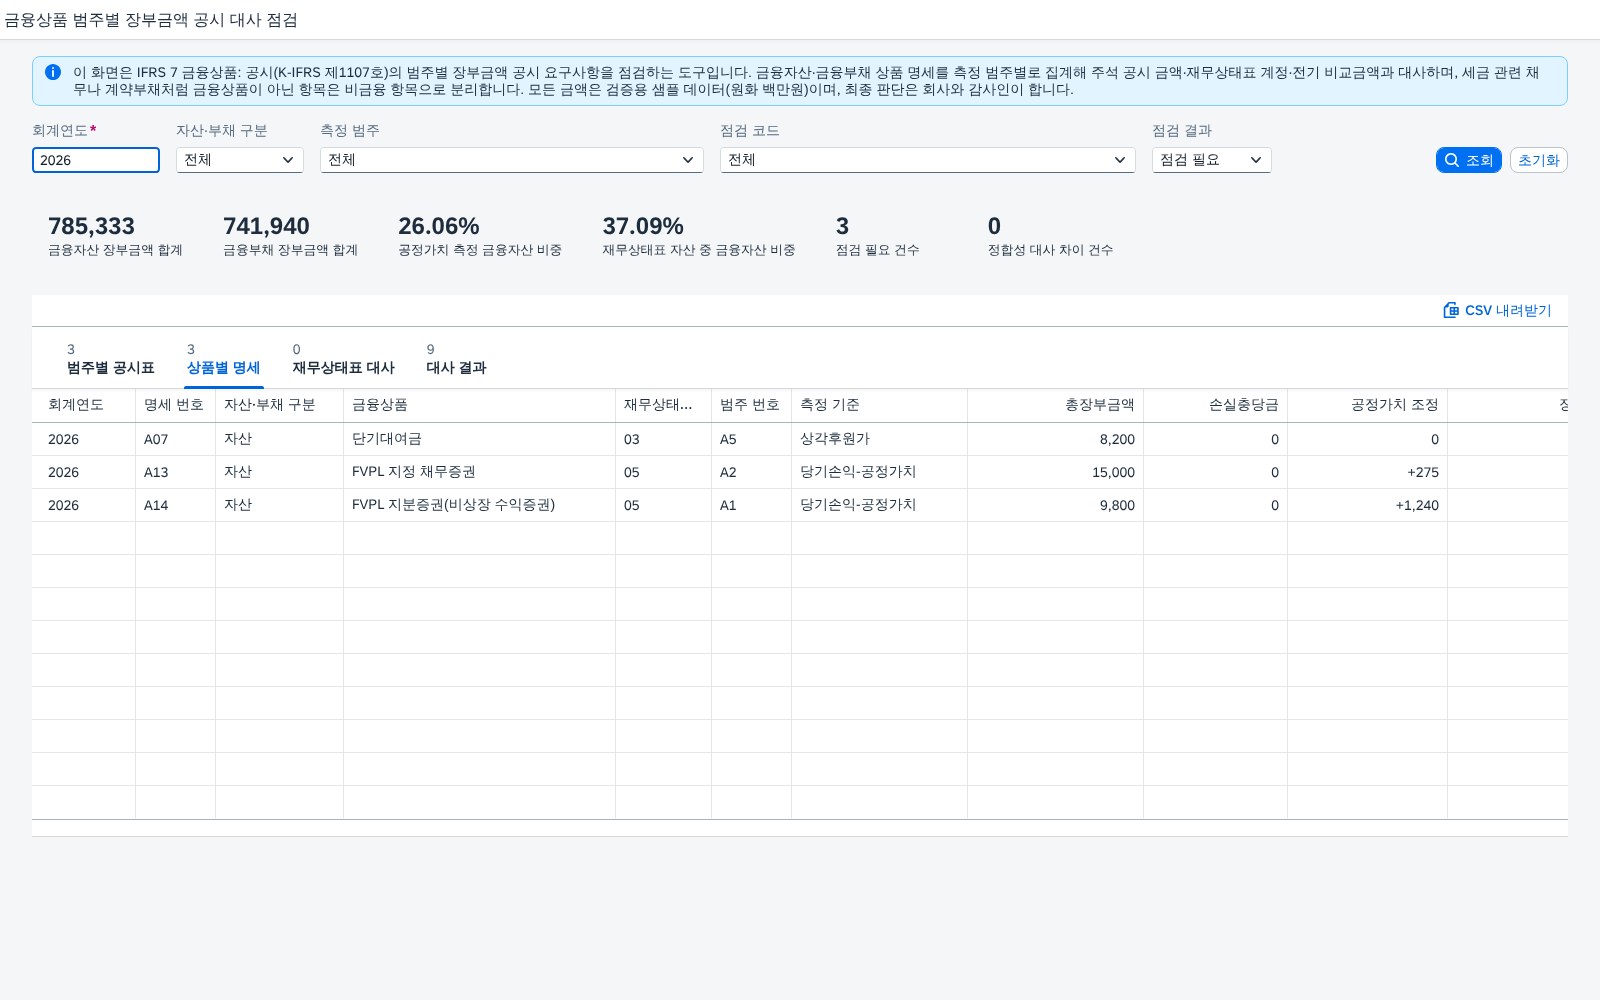
Task: Click the magnifier icon on the 조회 button
Action: point(1452,160)
